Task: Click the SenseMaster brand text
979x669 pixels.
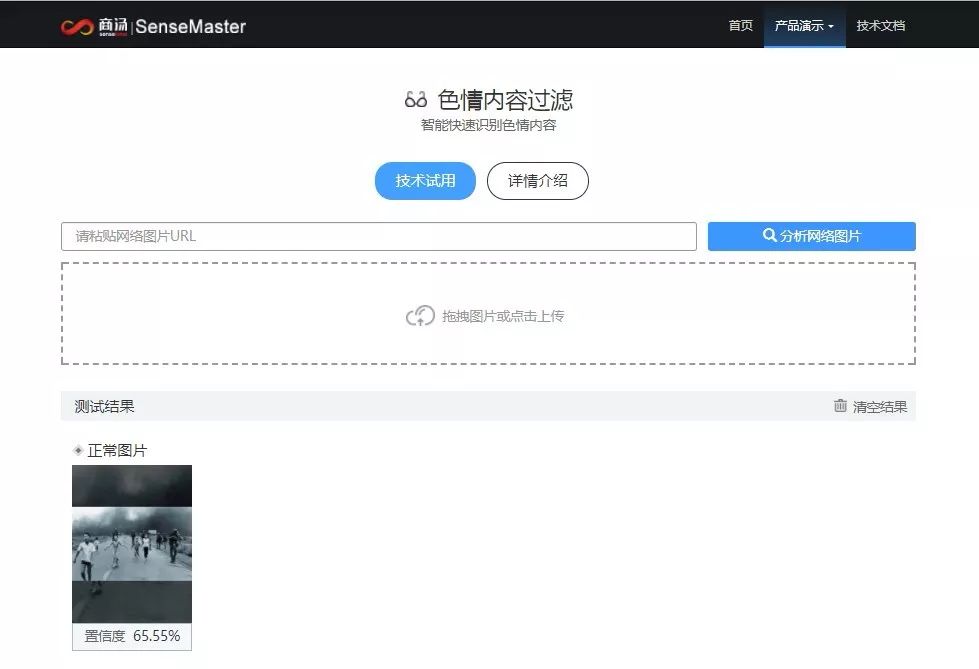Action: [x=190, y=27]
